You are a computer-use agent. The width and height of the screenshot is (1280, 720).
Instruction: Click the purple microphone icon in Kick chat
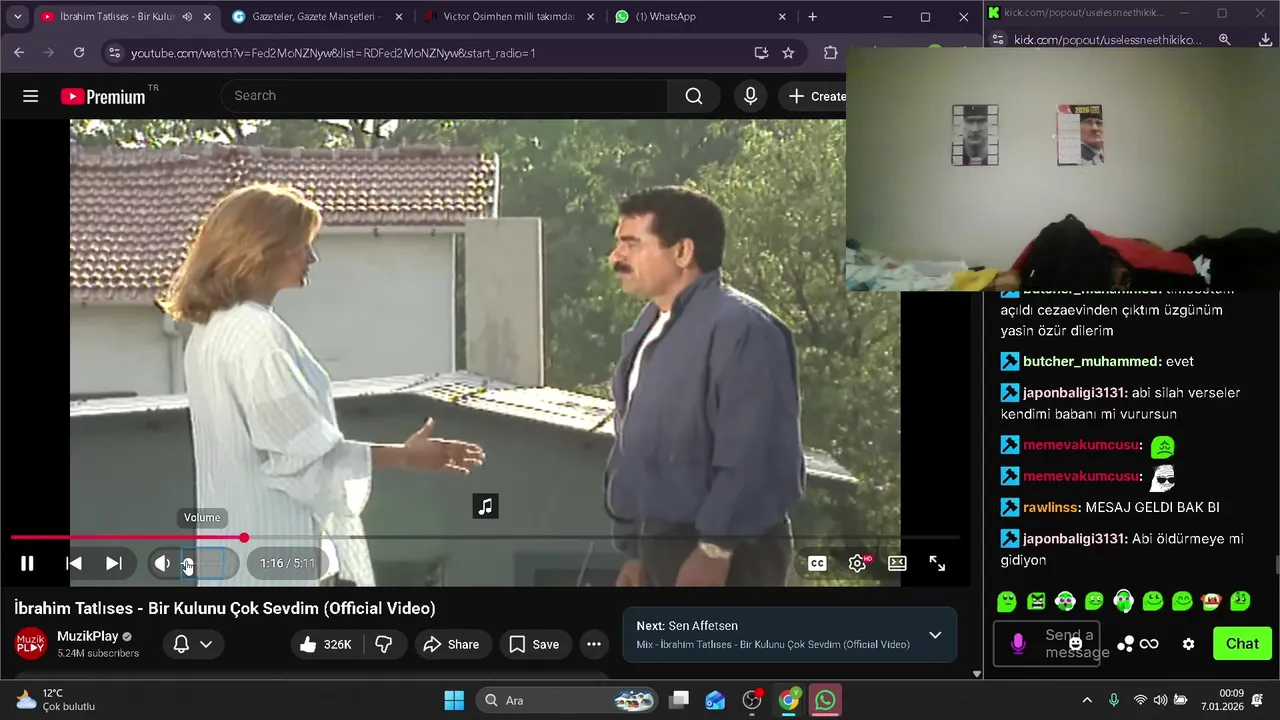point(1018,644)
